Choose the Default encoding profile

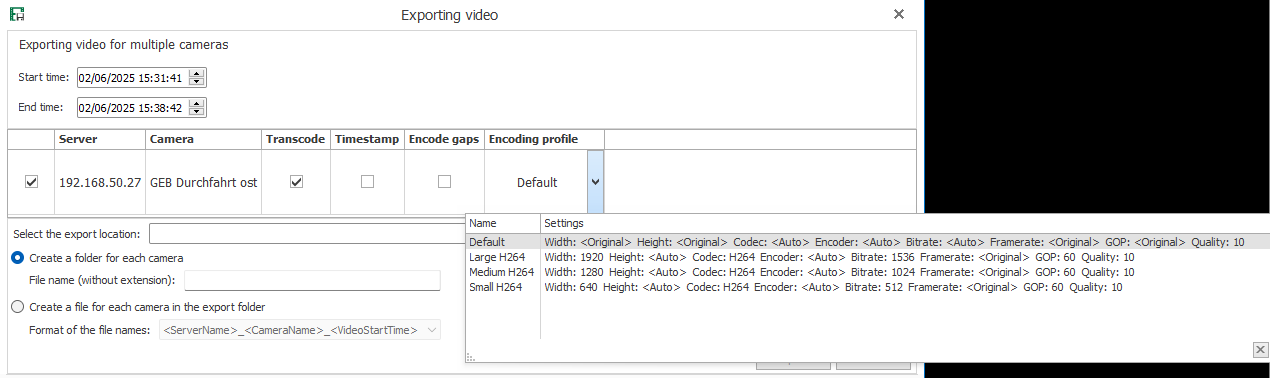(868, 242)
